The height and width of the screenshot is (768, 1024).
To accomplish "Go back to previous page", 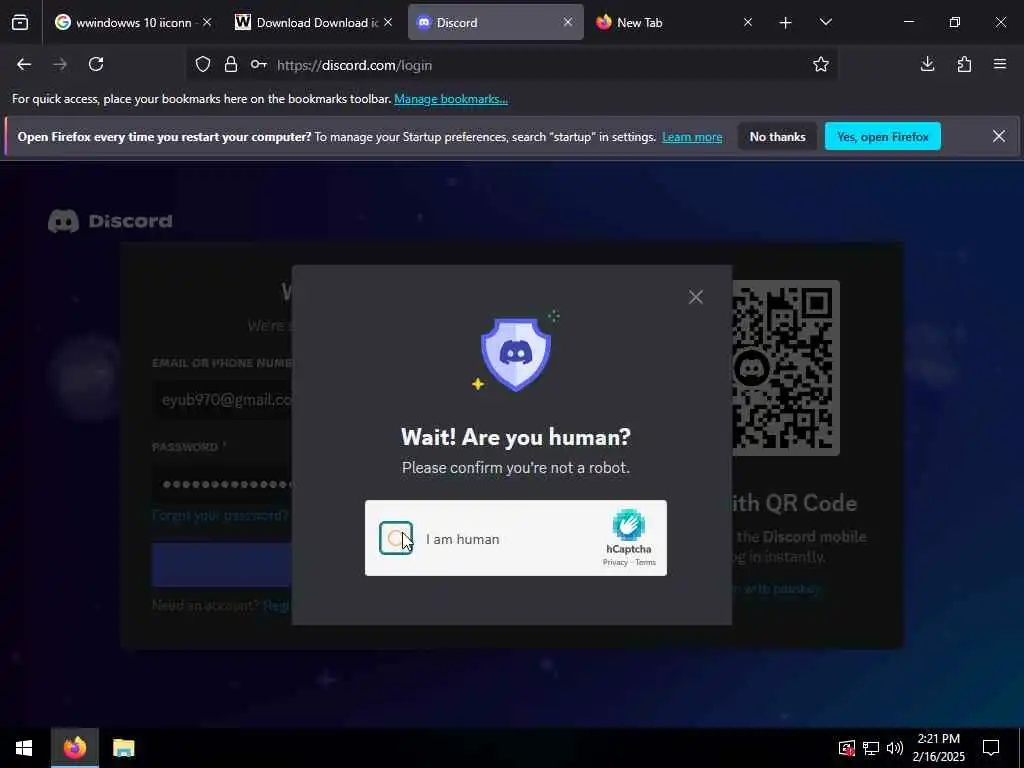I will [24, 64].
